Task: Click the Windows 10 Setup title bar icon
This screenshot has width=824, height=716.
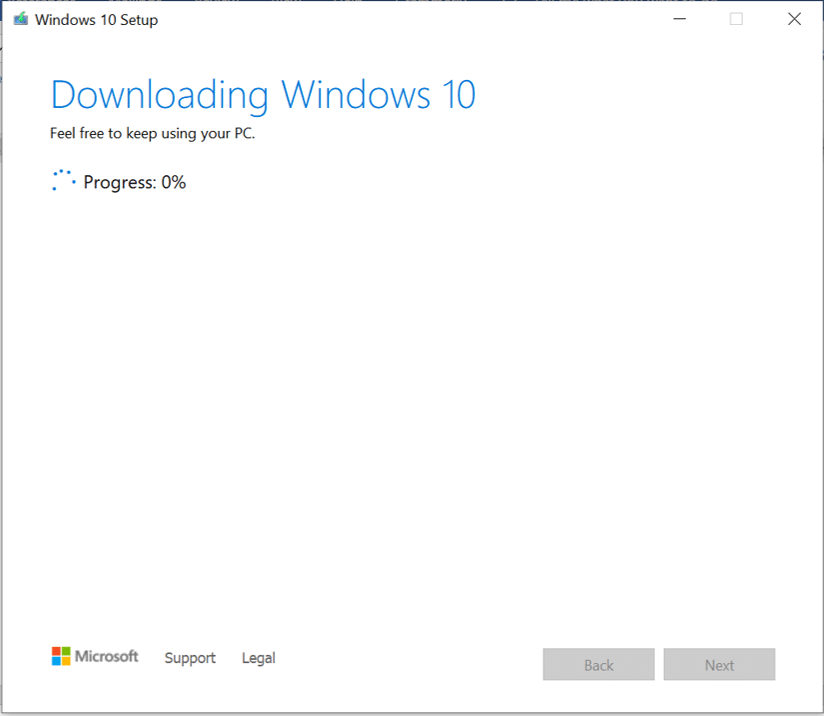Action: tap(20, 19)
